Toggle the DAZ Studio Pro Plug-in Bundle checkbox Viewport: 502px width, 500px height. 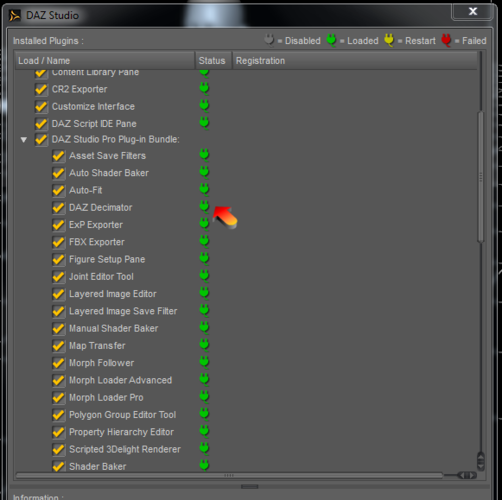pos(41,139)
